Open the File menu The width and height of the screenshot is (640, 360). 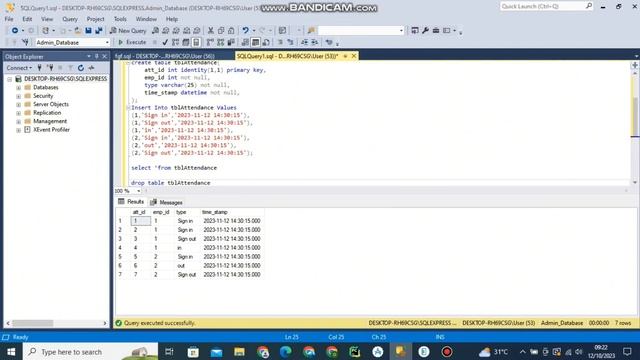coord(9,19)
